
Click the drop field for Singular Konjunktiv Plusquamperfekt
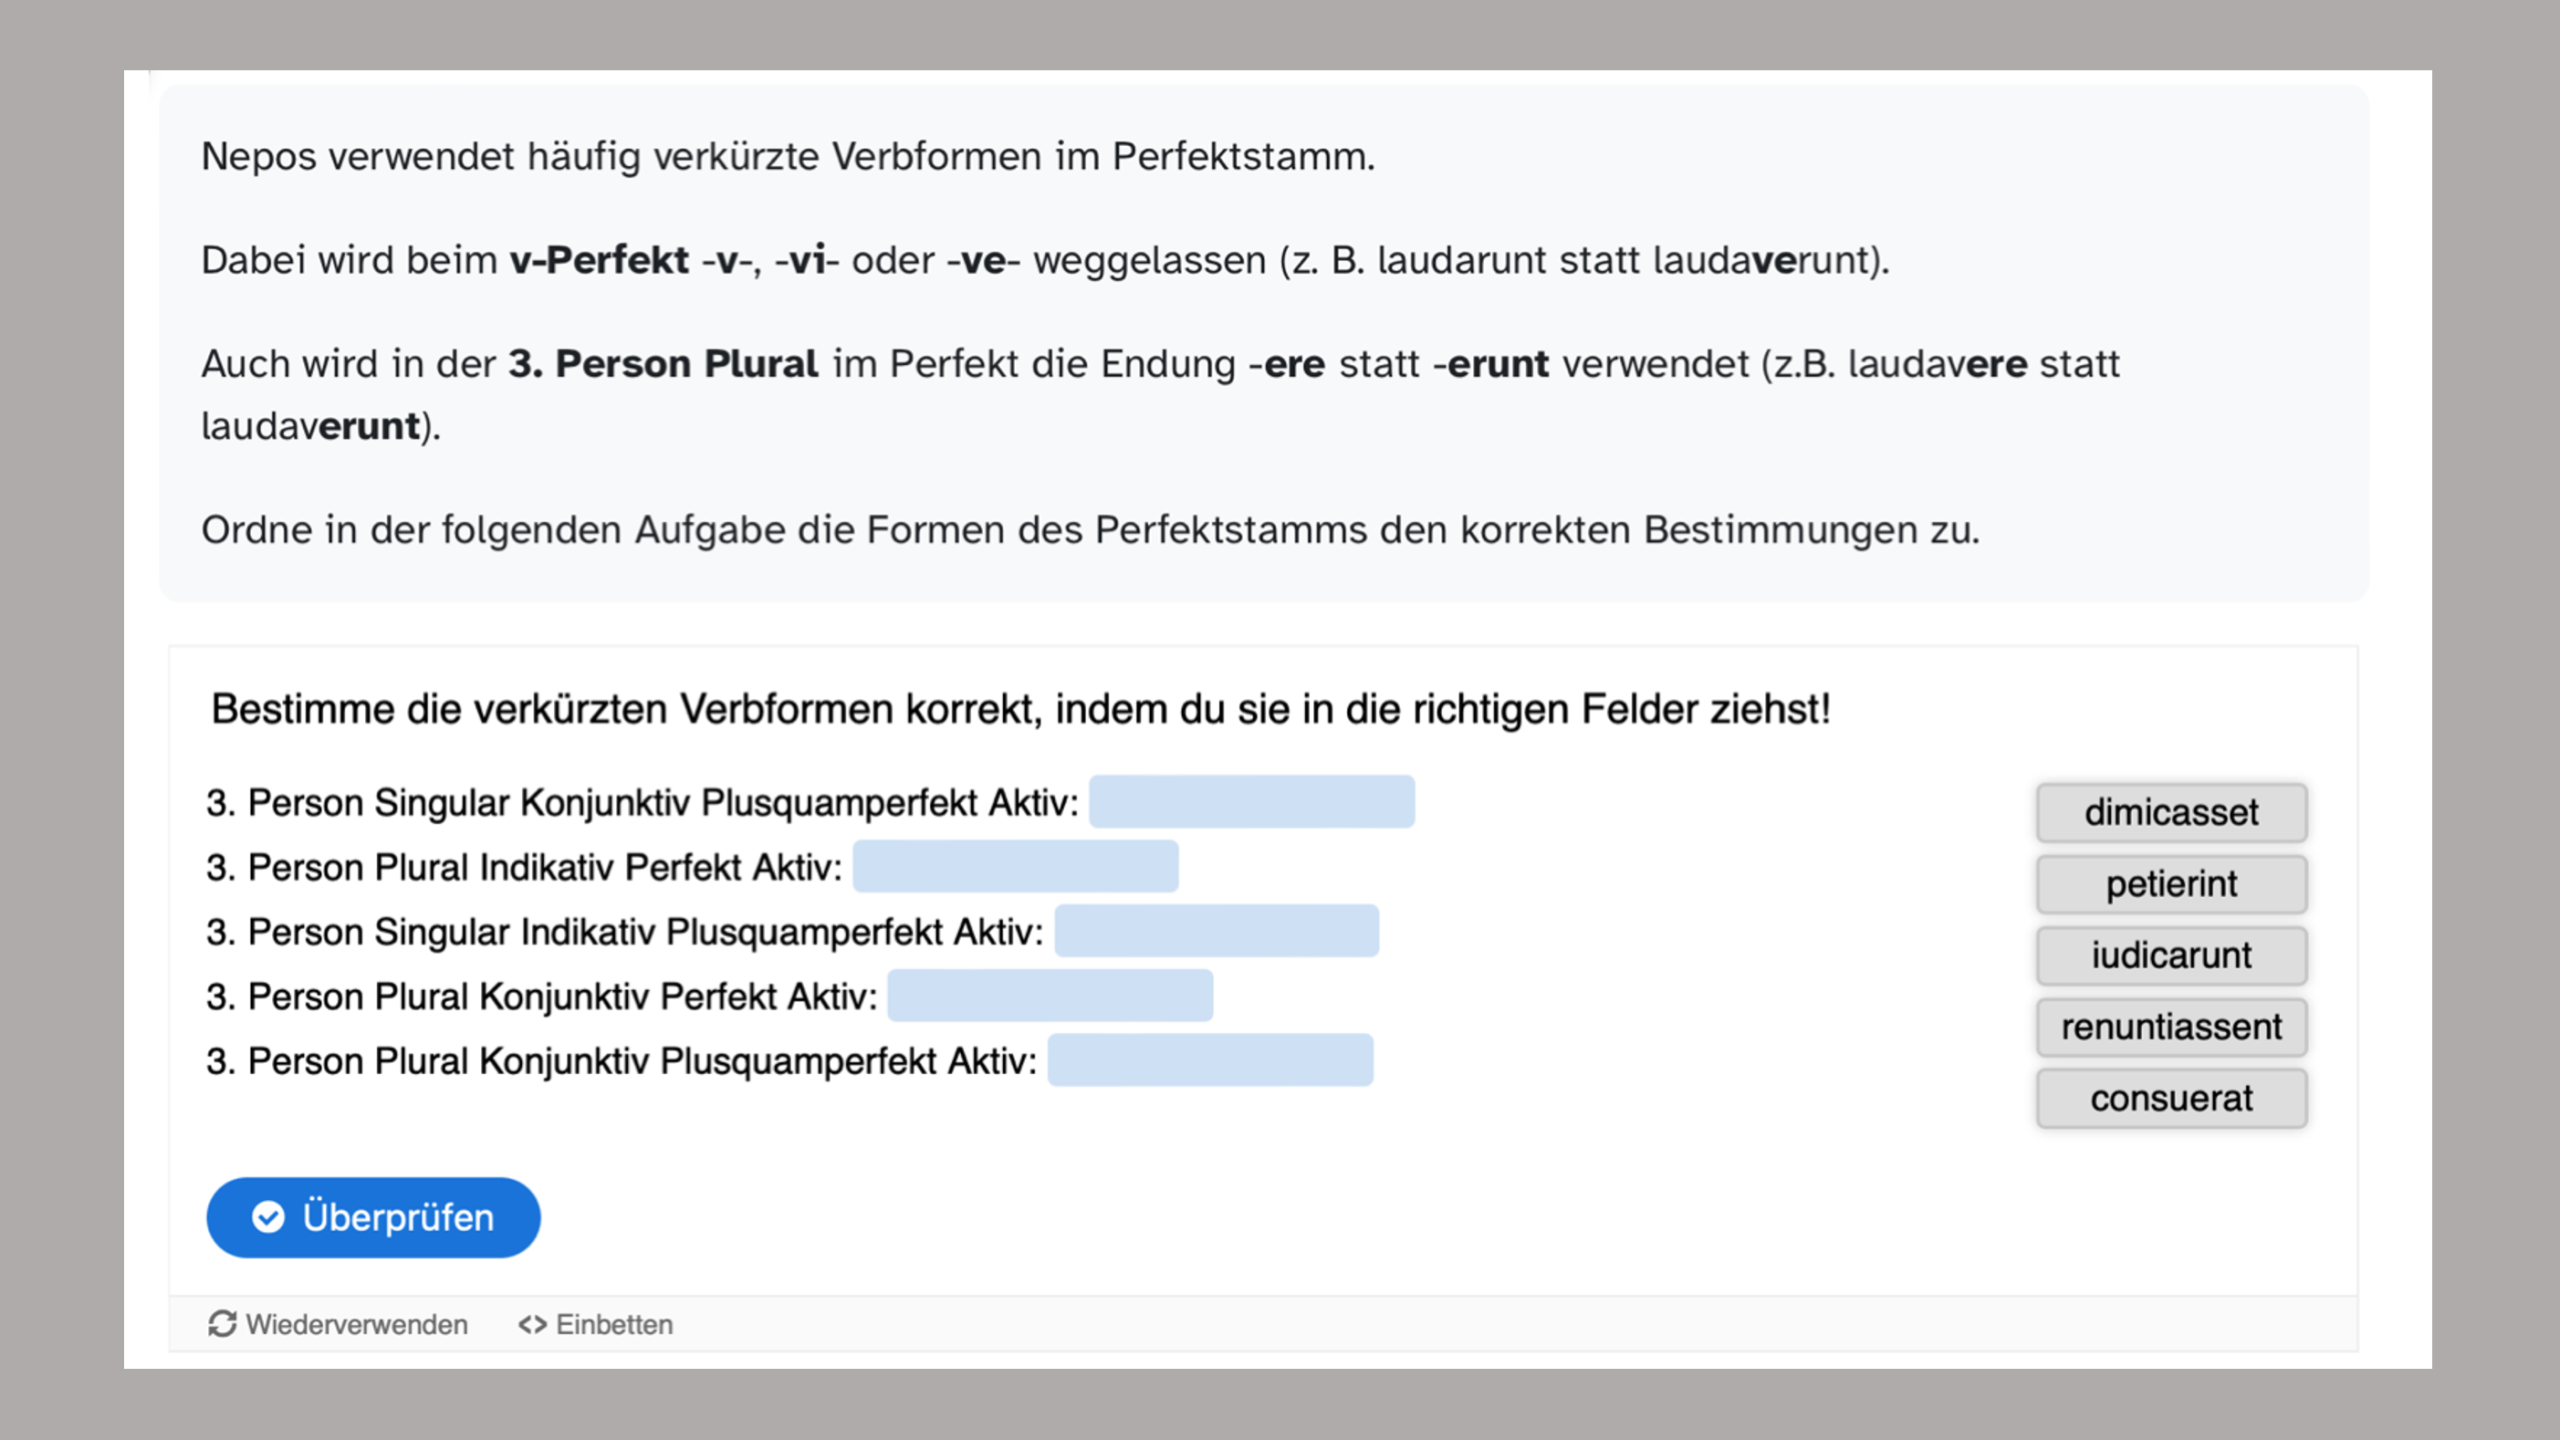pos(1251,802)
